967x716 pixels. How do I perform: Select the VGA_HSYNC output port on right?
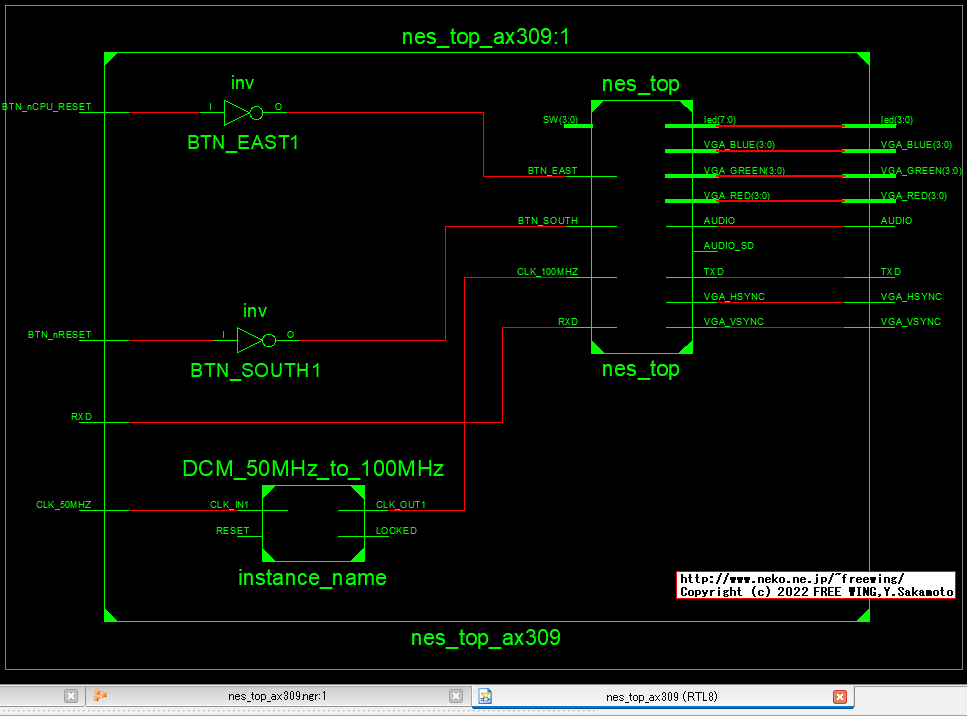(x=910, y=297)
